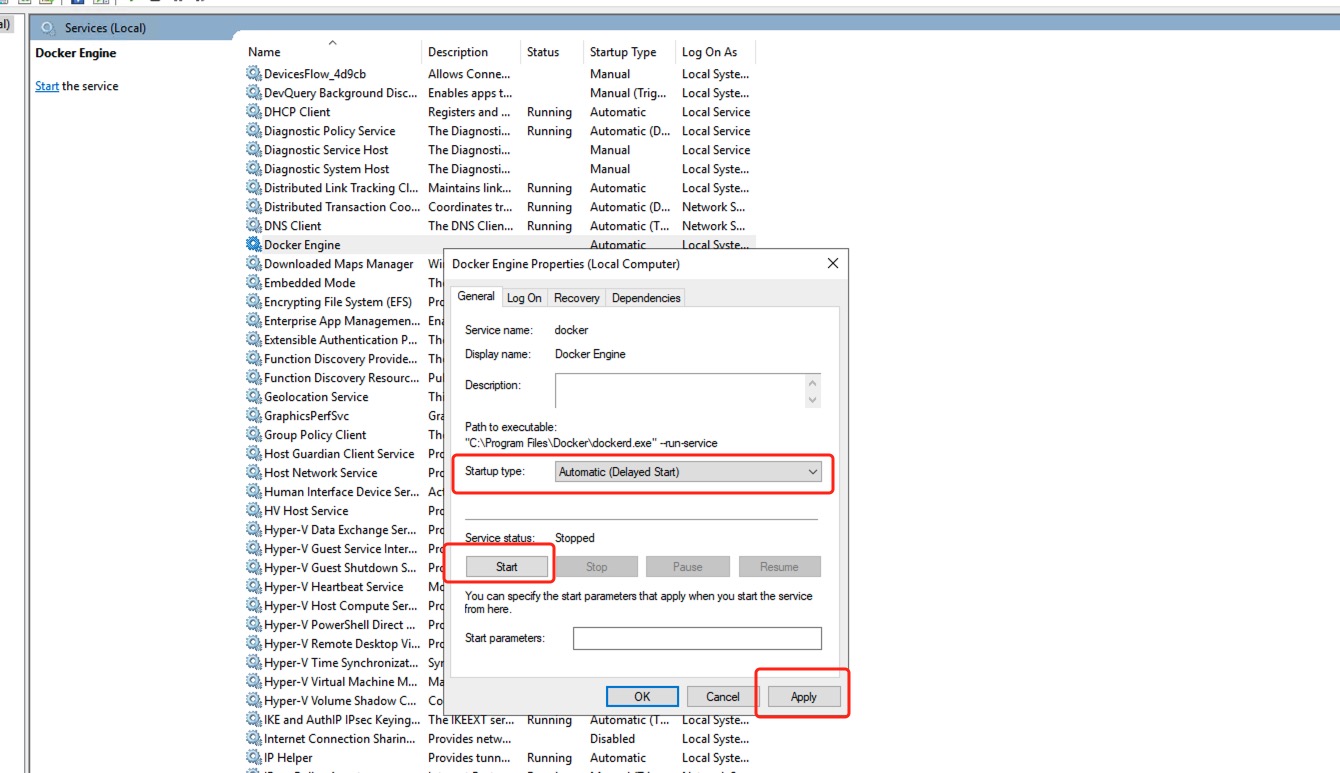Click the gear icon of Hyper-V Time Synchronization

point(254,663)
